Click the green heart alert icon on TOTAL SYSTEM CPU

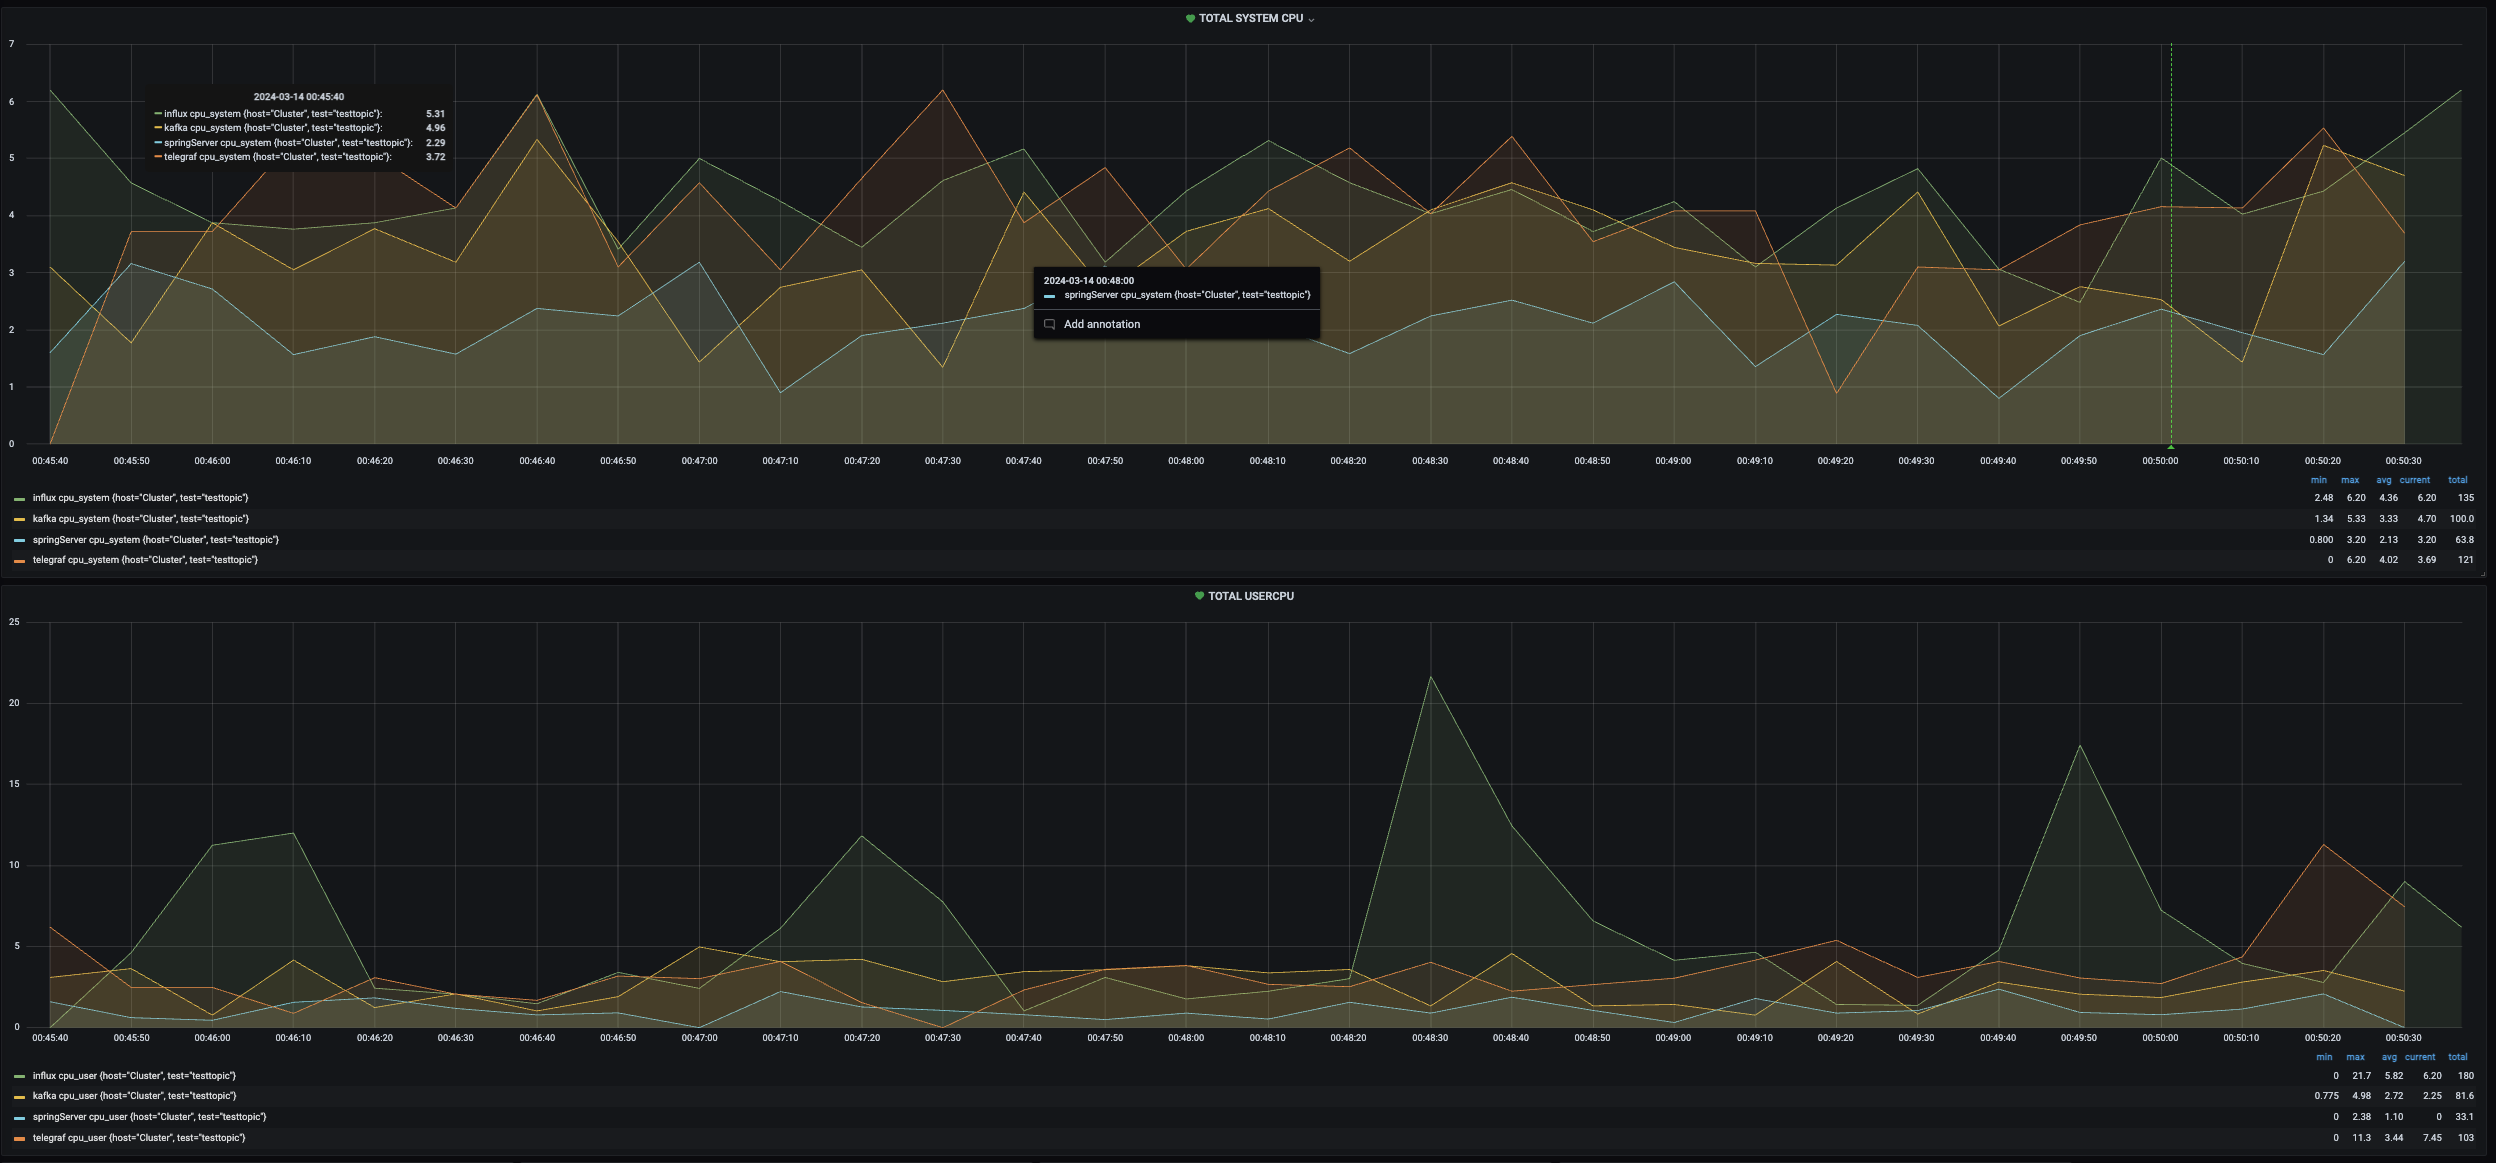[x=1190, y=19]
